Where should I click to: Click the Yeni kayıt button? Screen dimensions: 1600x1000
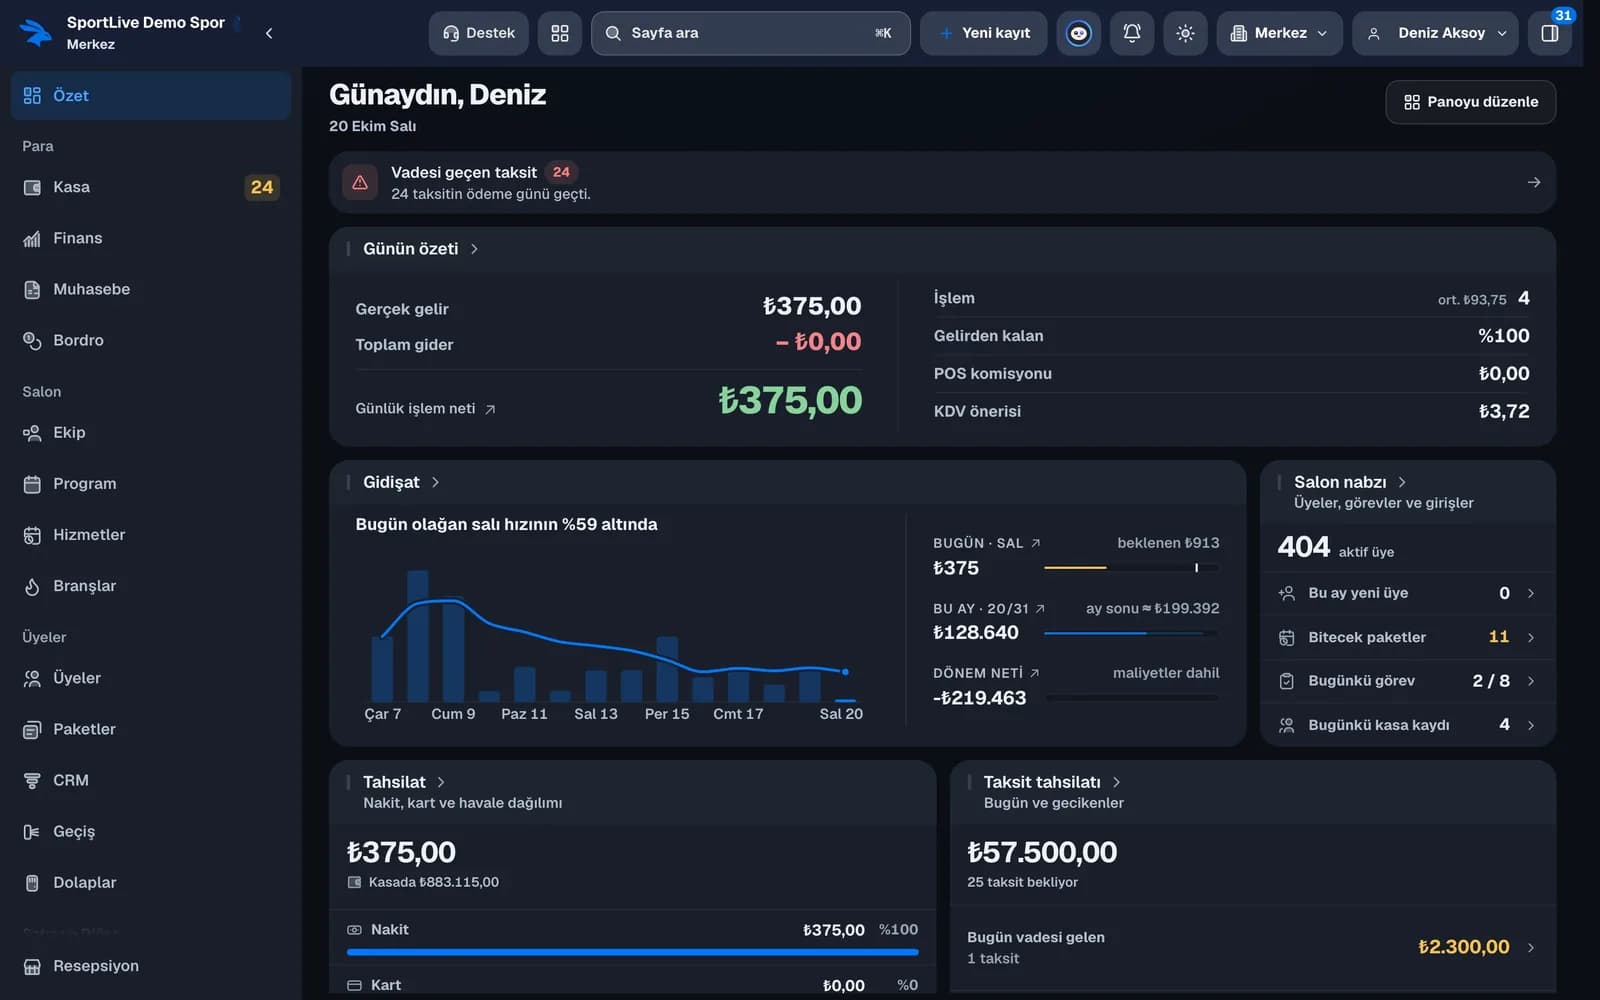984,33
